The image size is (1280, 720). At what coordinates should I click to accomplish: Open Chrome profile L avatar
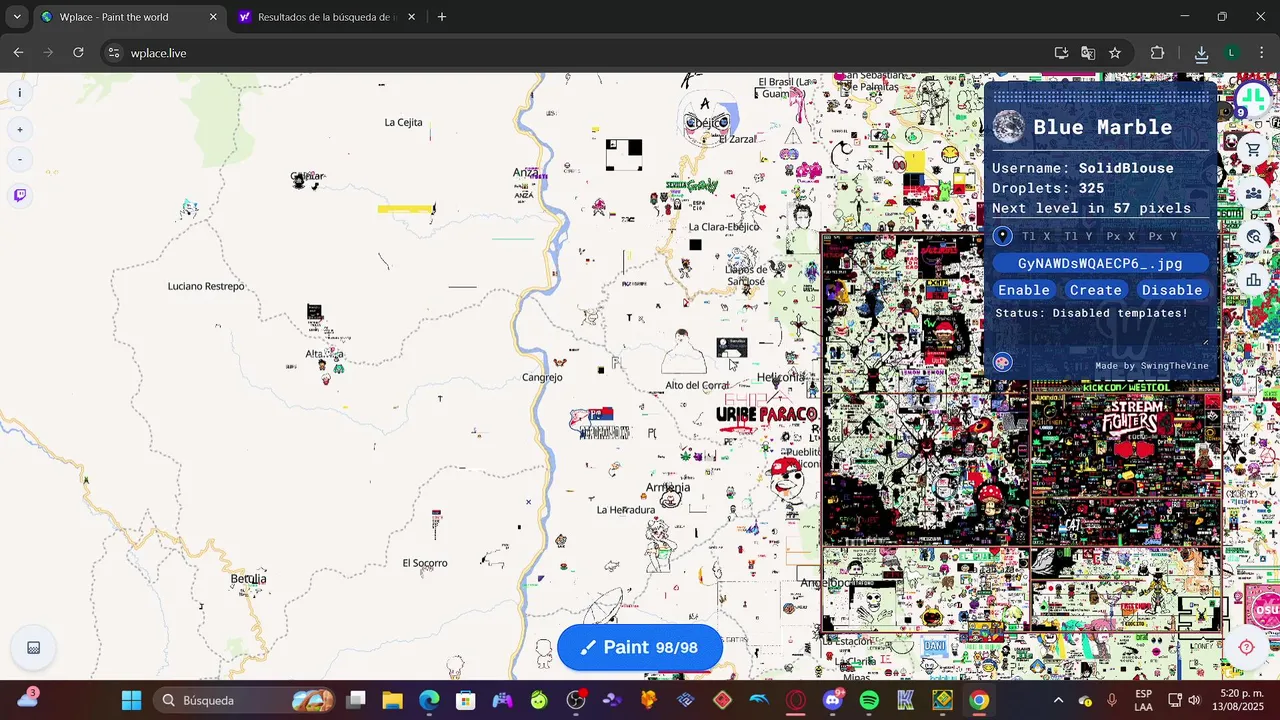click(x=1232, y=53)
